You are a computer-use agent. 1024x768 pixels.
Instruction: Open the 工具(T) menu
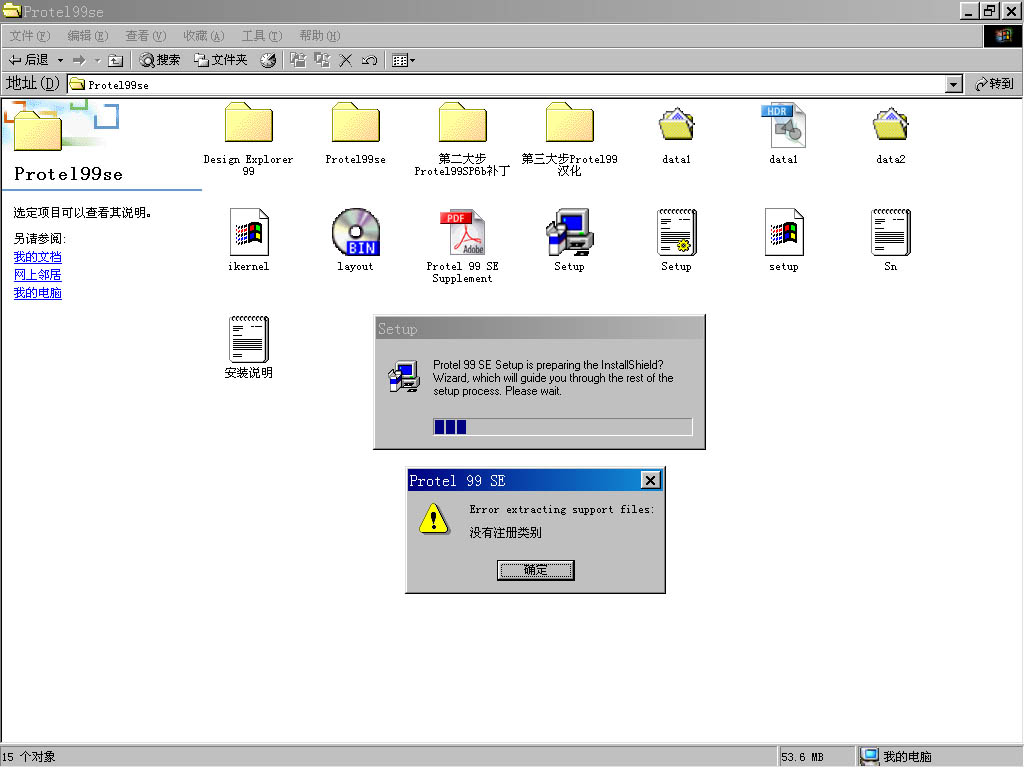click(x=262, y=36)
